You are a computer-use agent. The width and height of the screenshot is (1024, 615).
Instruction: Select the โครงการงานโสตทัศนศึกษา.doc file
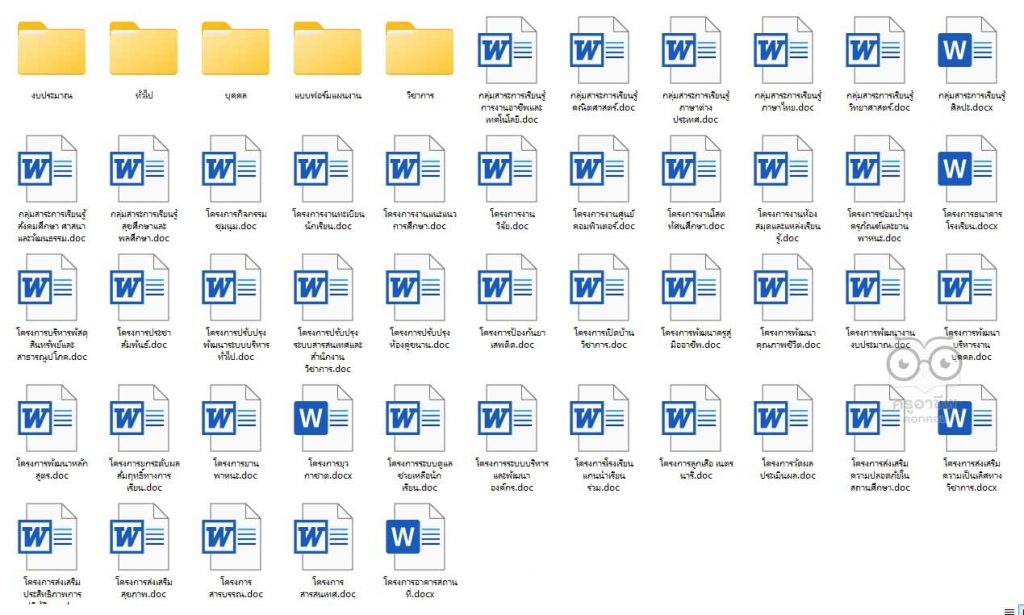click(x=692, y=168)
